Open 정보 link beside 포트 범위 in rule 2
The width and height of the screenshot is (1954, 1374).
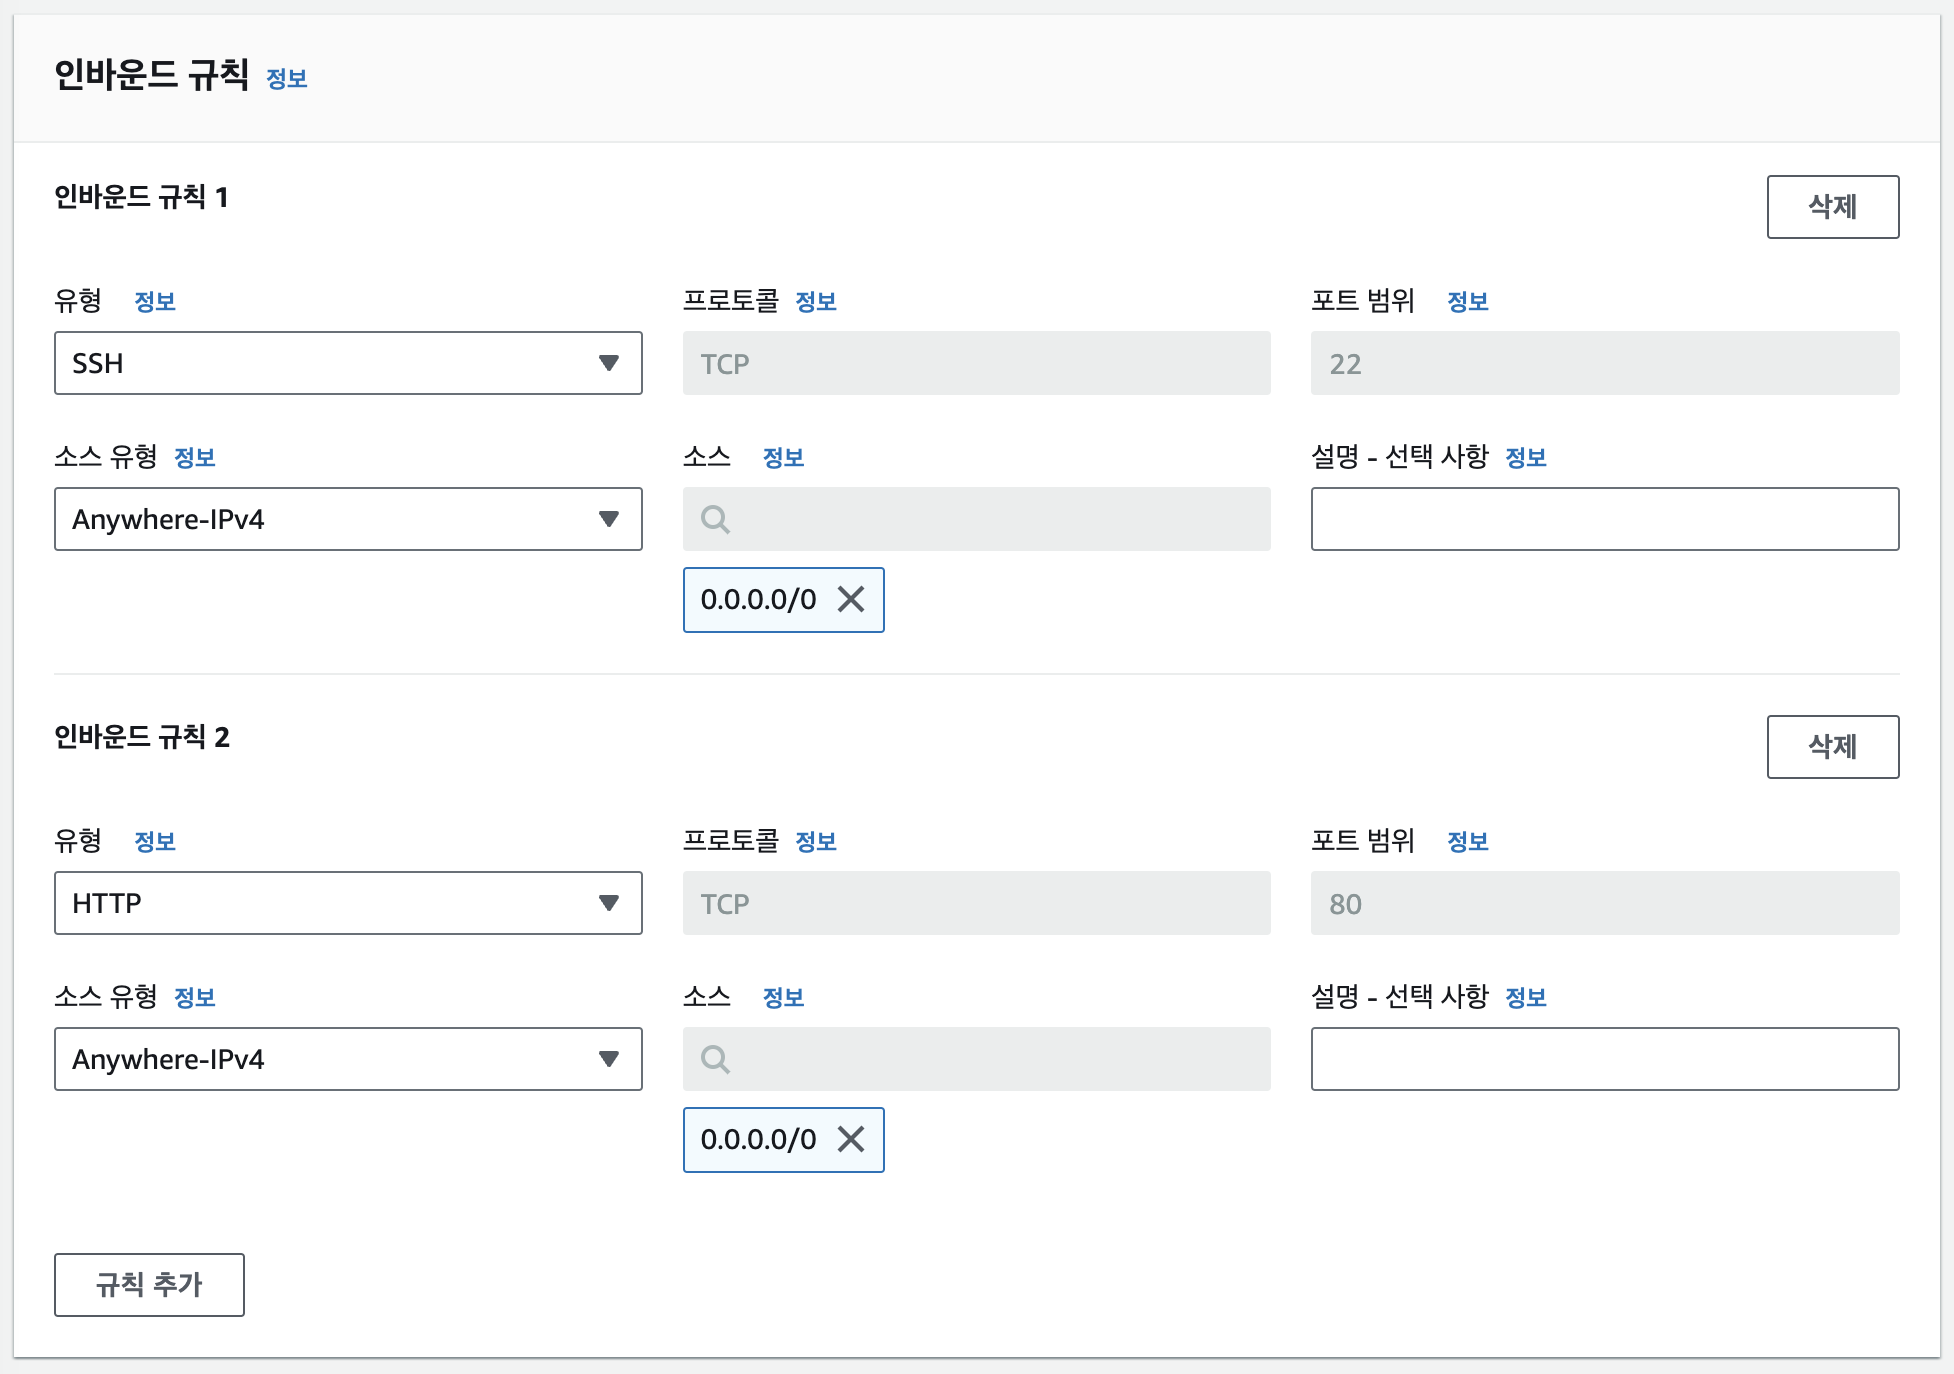pos(1467,841)
